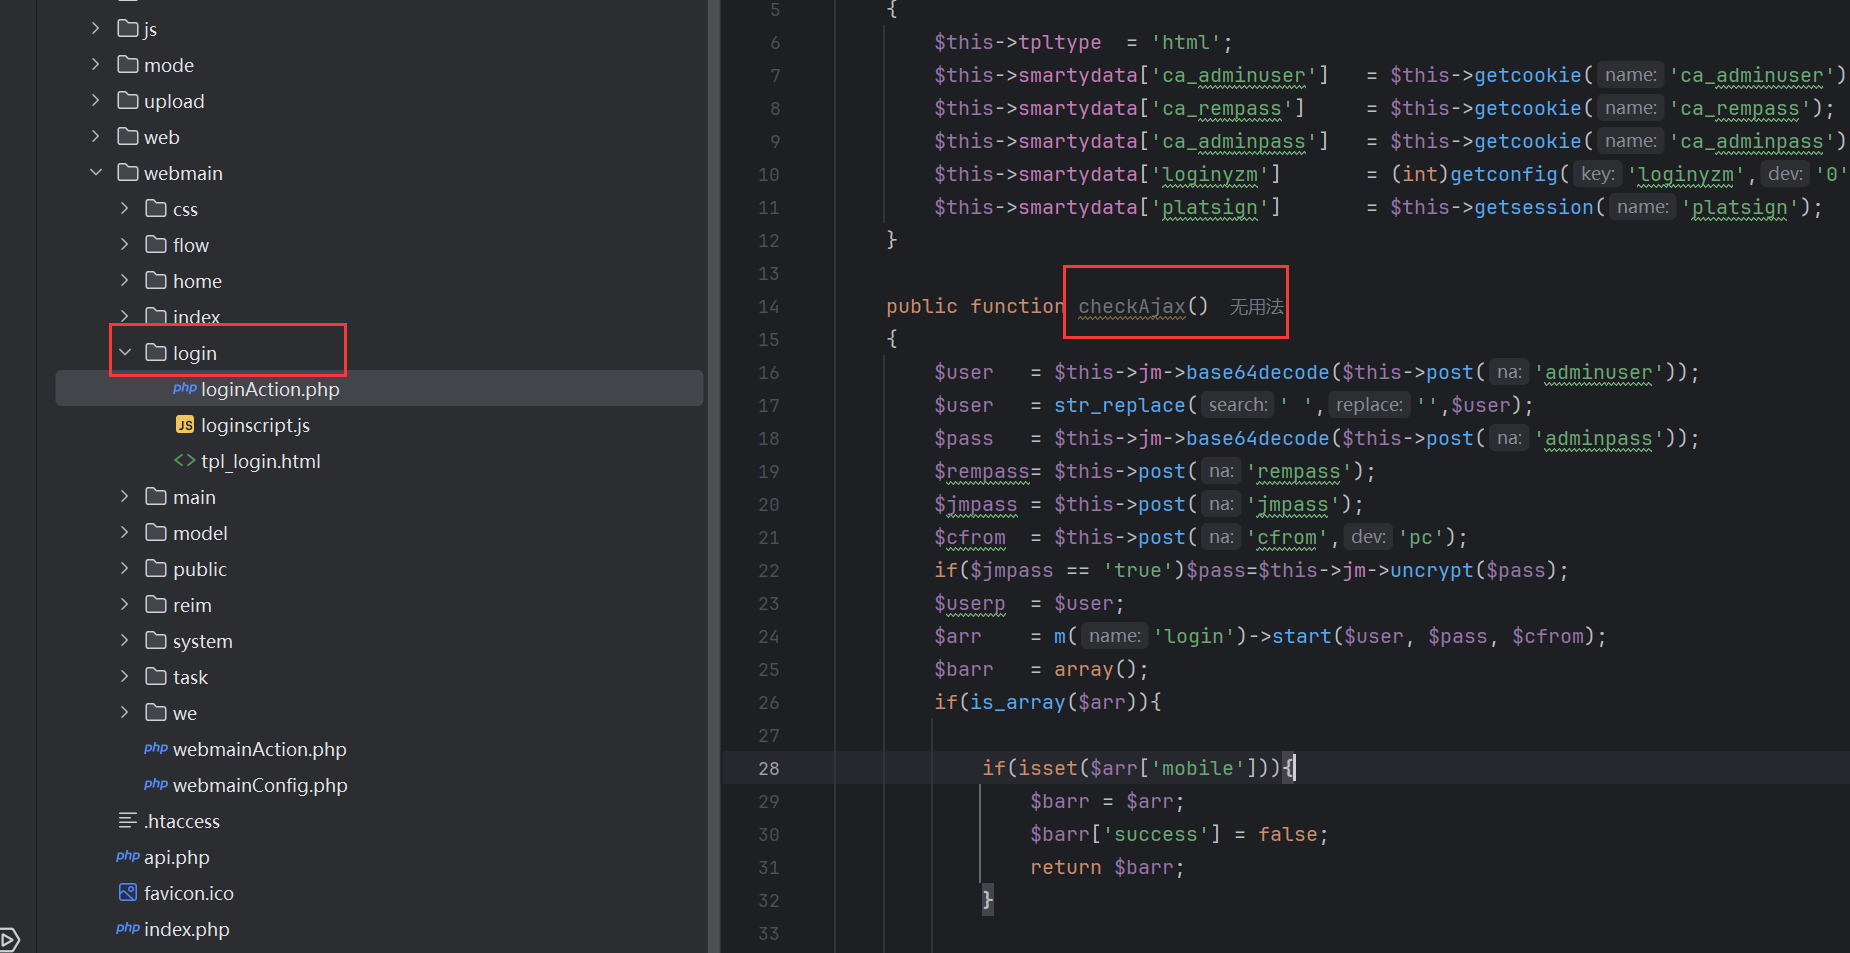Click the '无用法' usages hint

[1256, 307]
